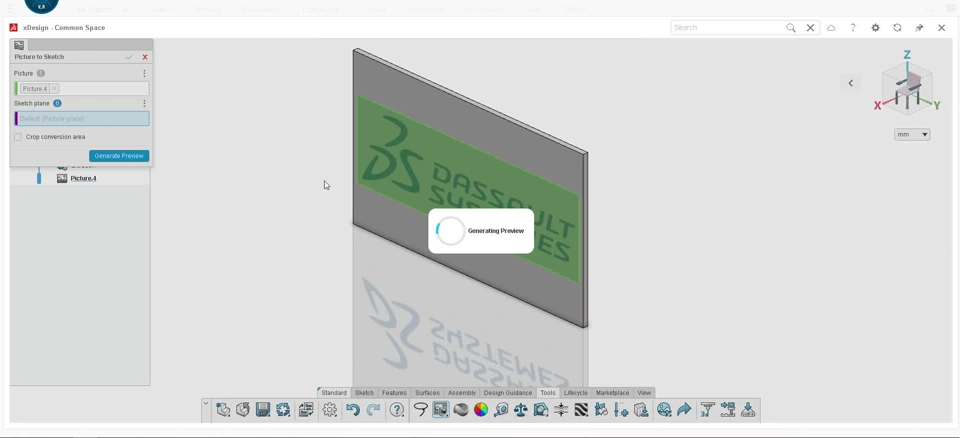
Task: Click the properties list toolbar icon
Action: [306, 410]
